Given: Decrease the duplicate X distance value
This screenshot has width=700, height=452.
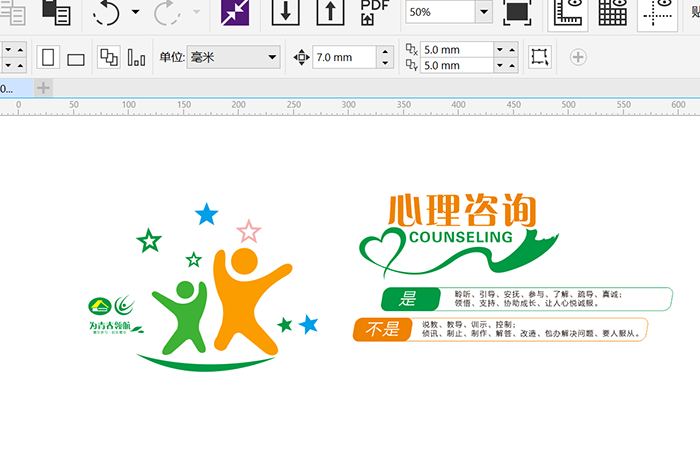Looking at the screenshot, I should [x=500, y=50].
